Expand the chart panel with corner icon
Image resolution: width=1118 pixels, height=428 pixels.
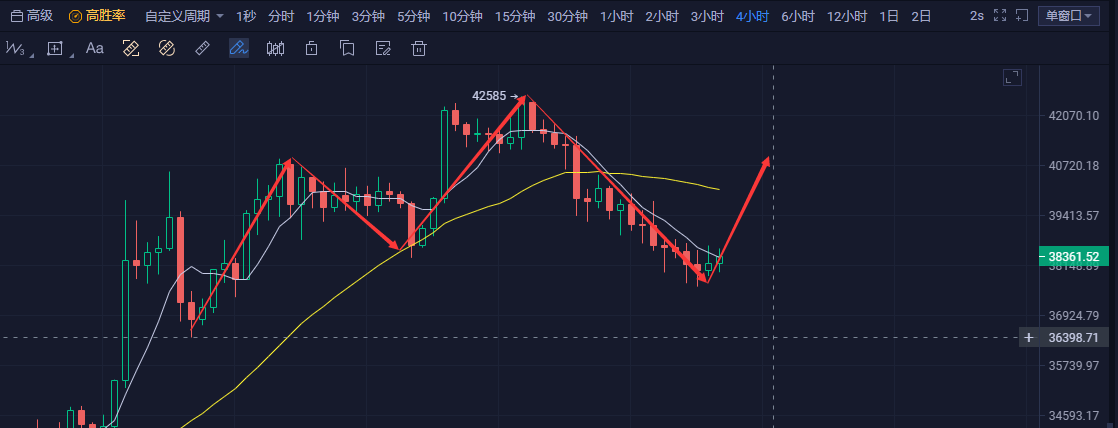coord(1012,78)
